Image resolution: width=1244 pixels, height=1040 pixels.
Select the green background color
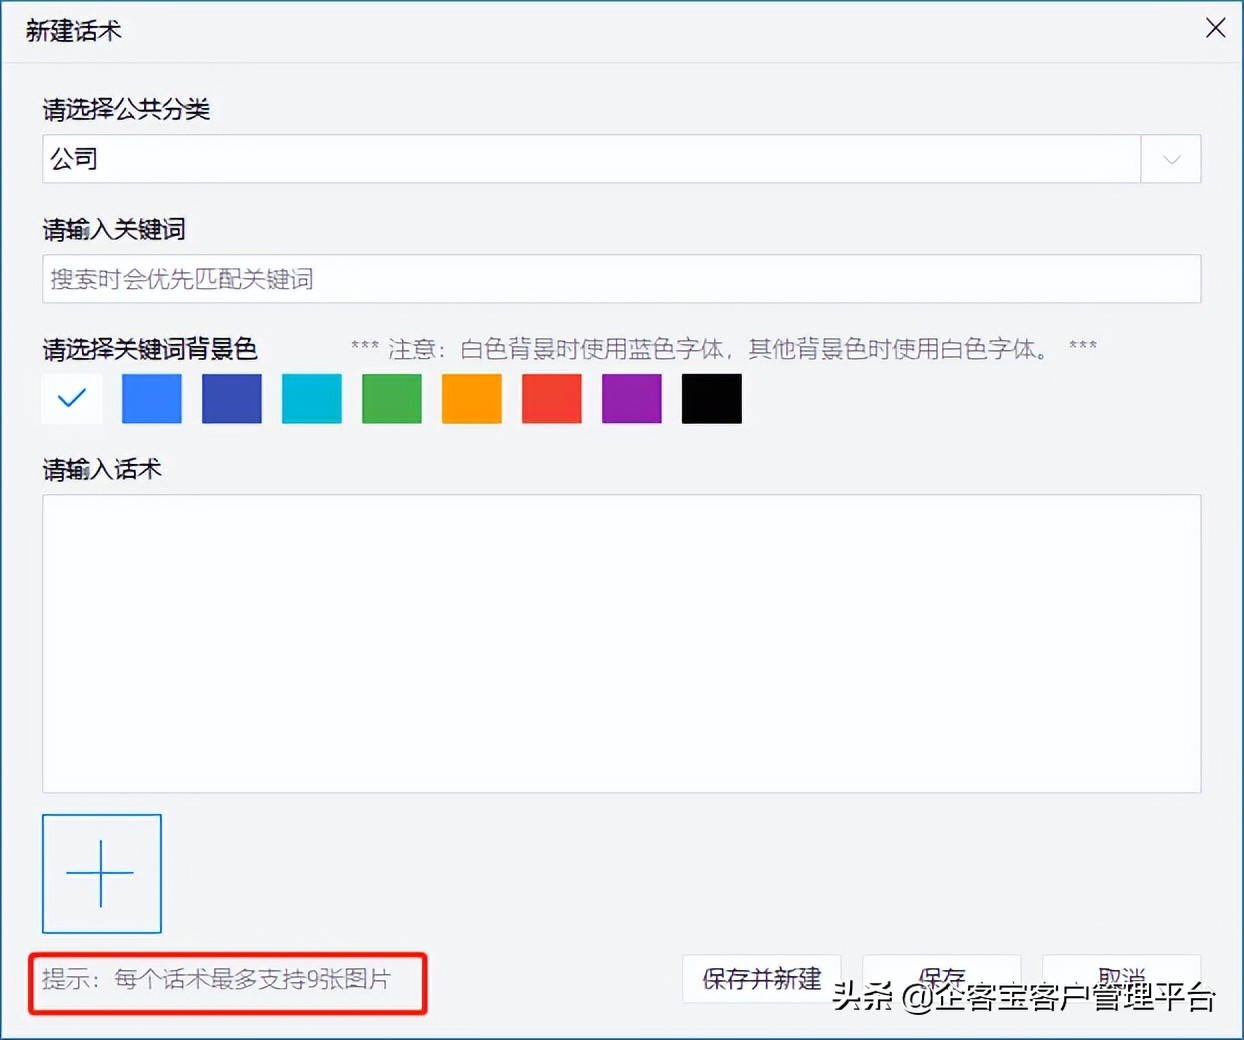click(x=391, y=398)
